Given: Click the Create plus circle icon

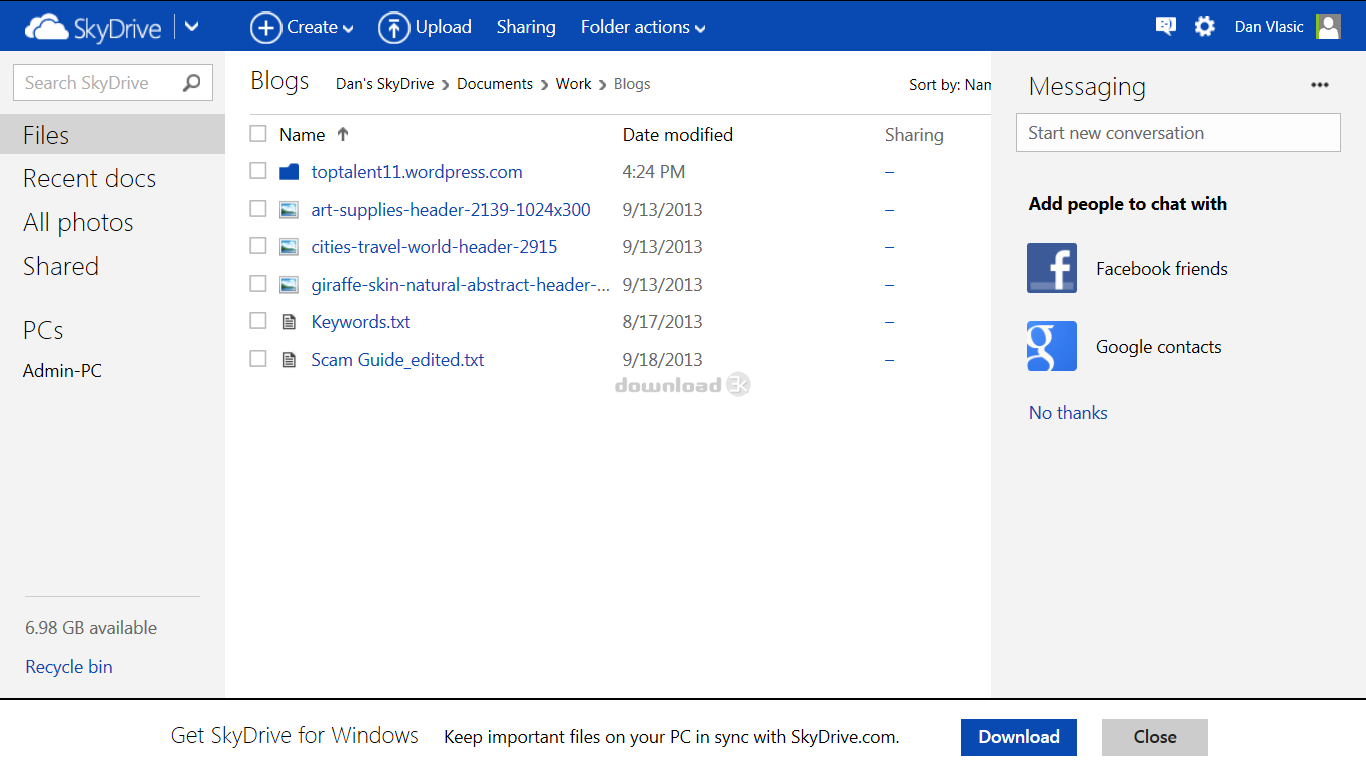Looking at the screenshot, I should click(265, 27).
